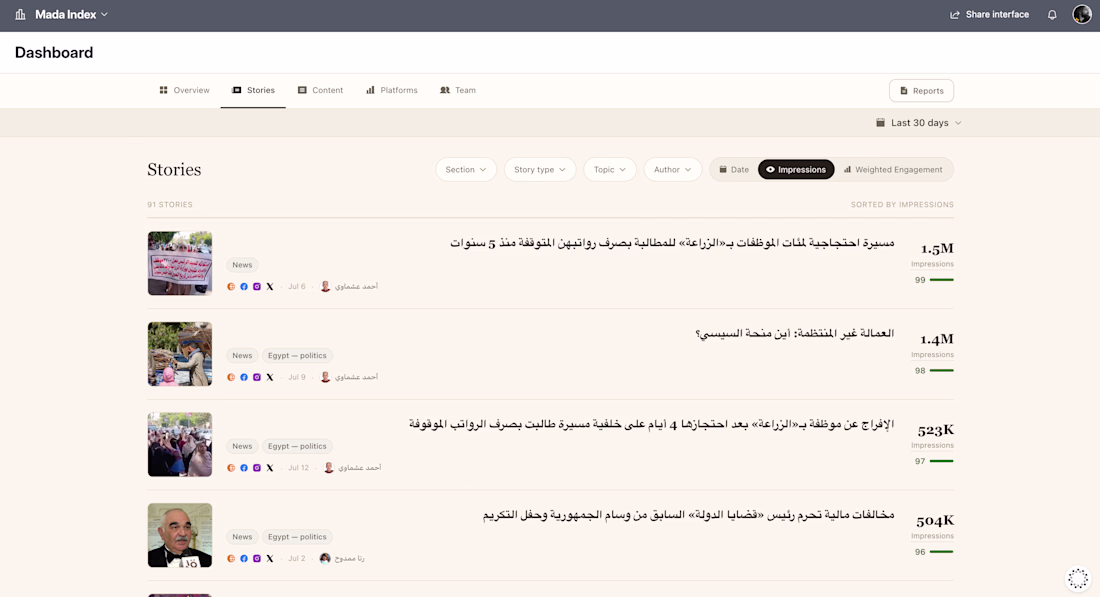Click the Instagram icon on the Jul 2 story
This screenshot has height=597, width=1100.
(257, 558)
